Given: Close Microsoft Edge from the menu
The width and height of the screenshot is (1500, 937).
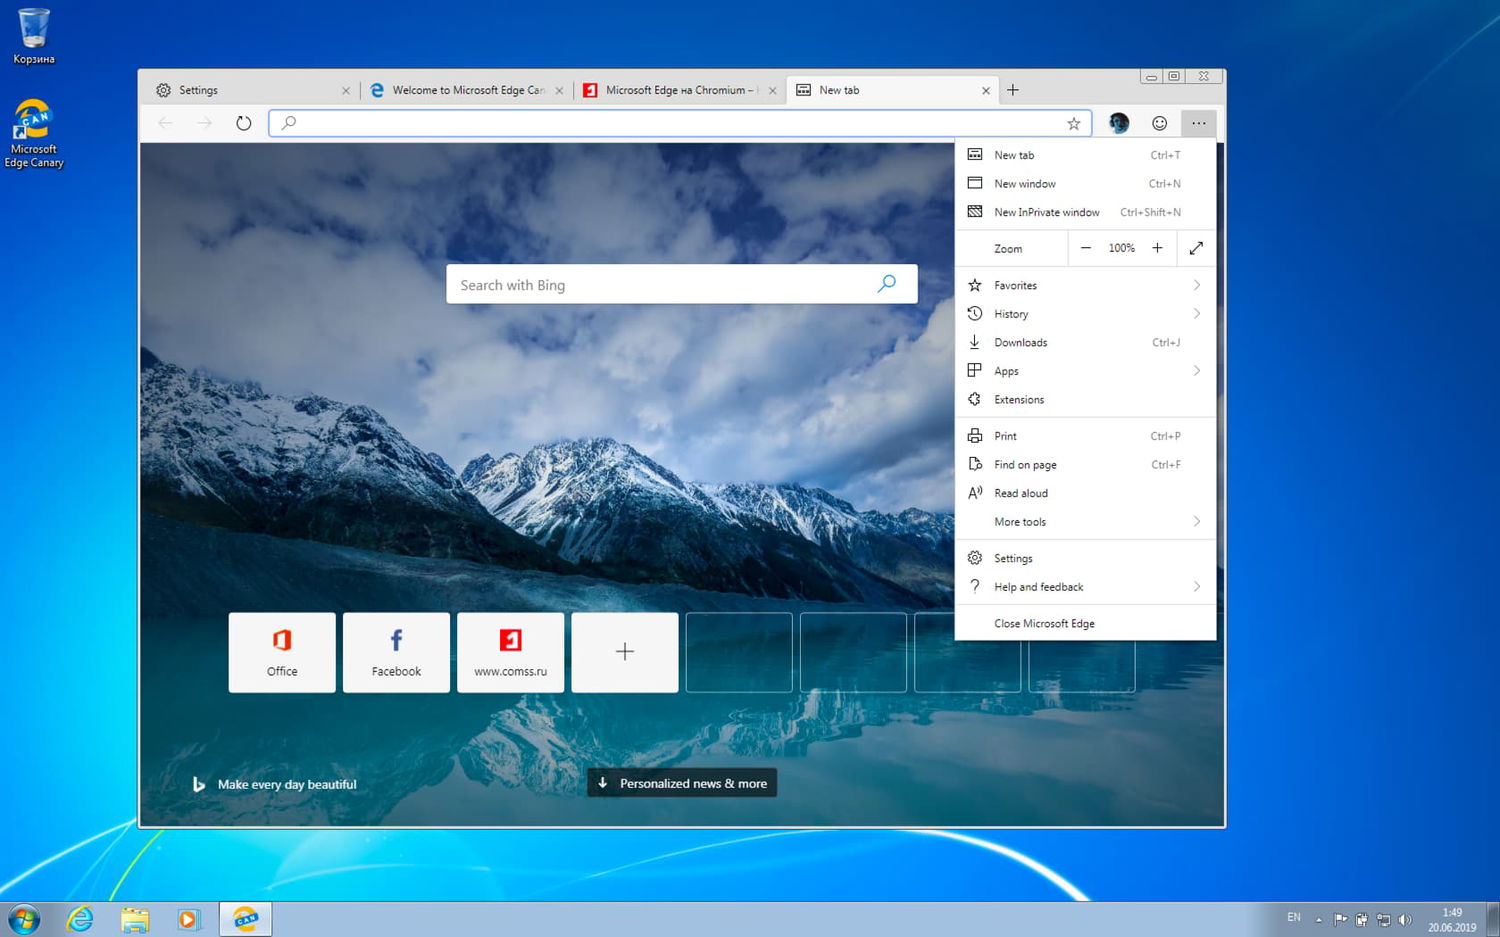Looking at the screenshot, I should point(1043,623).
